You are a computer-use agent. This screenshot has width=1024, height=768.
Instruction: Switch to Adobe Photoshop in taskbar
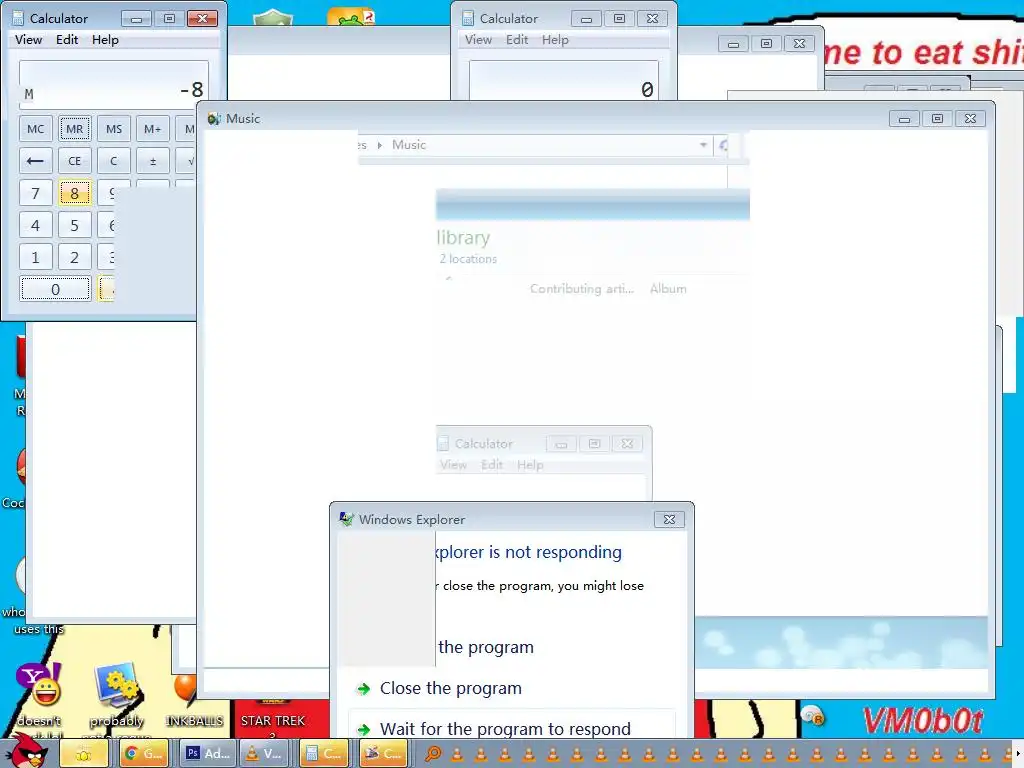coord(206,754)
